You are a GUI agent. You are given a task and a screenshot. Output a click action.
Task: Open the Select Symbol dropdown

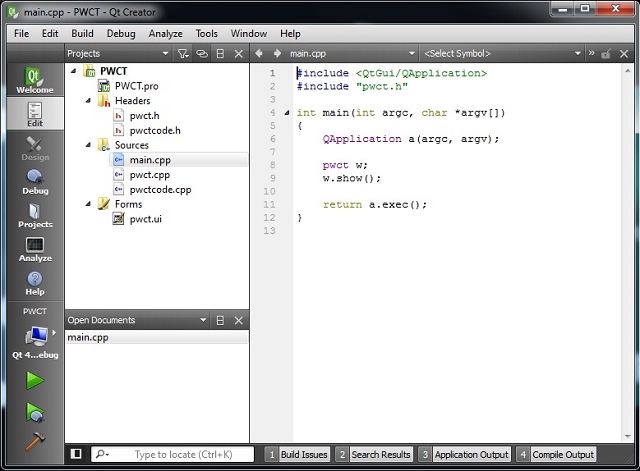click(502, 53)
